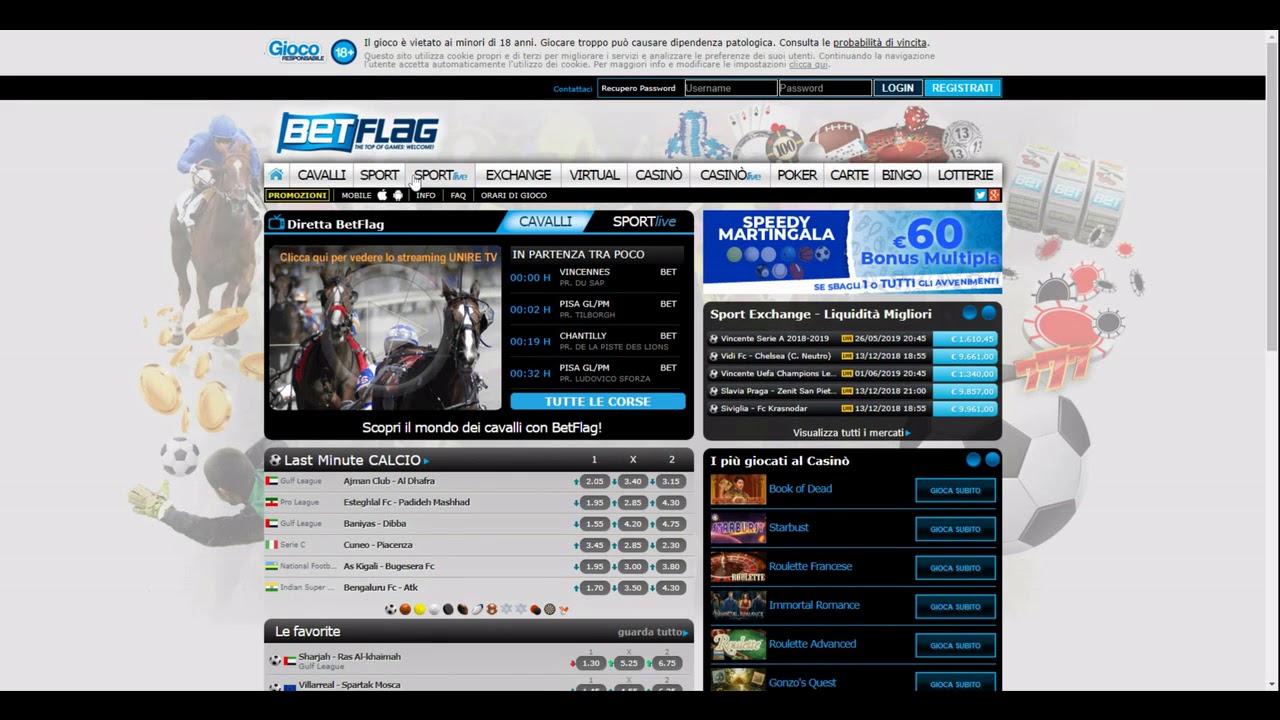Click the Gioco Responsabile logo
This screenshot has width=1280, height=720.
point(295,51)
